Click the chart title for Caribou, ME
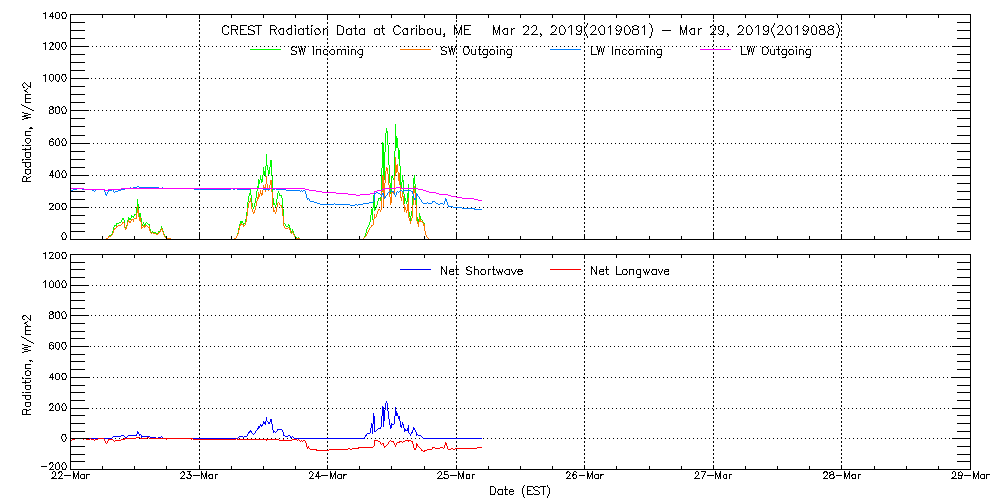 pyautogui.click(x=530, y=30)
